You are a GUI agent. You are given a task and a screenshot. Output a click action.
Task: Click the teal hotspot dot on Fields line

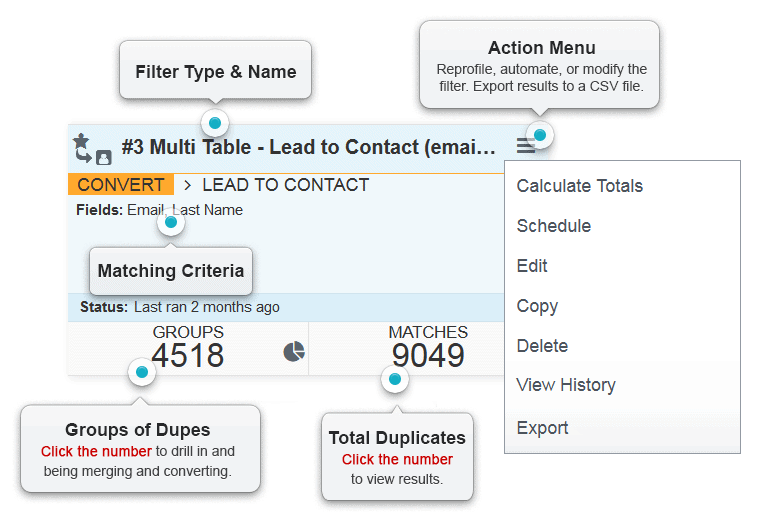[171, 222]
